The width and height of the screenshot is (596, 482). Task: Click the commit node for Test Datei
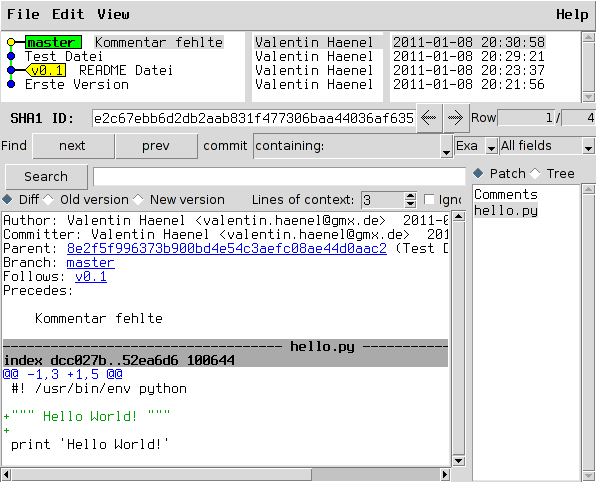[x=11, y=56]
